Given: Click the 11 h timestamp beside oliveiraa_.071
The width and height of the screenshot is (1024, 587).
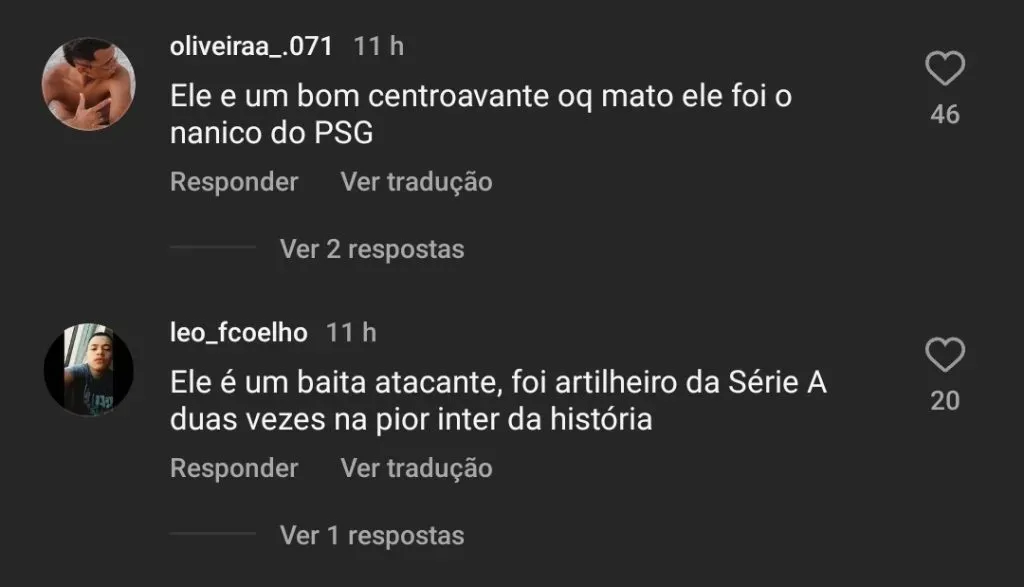Looking at the screenshot, I should pos(379,46).
